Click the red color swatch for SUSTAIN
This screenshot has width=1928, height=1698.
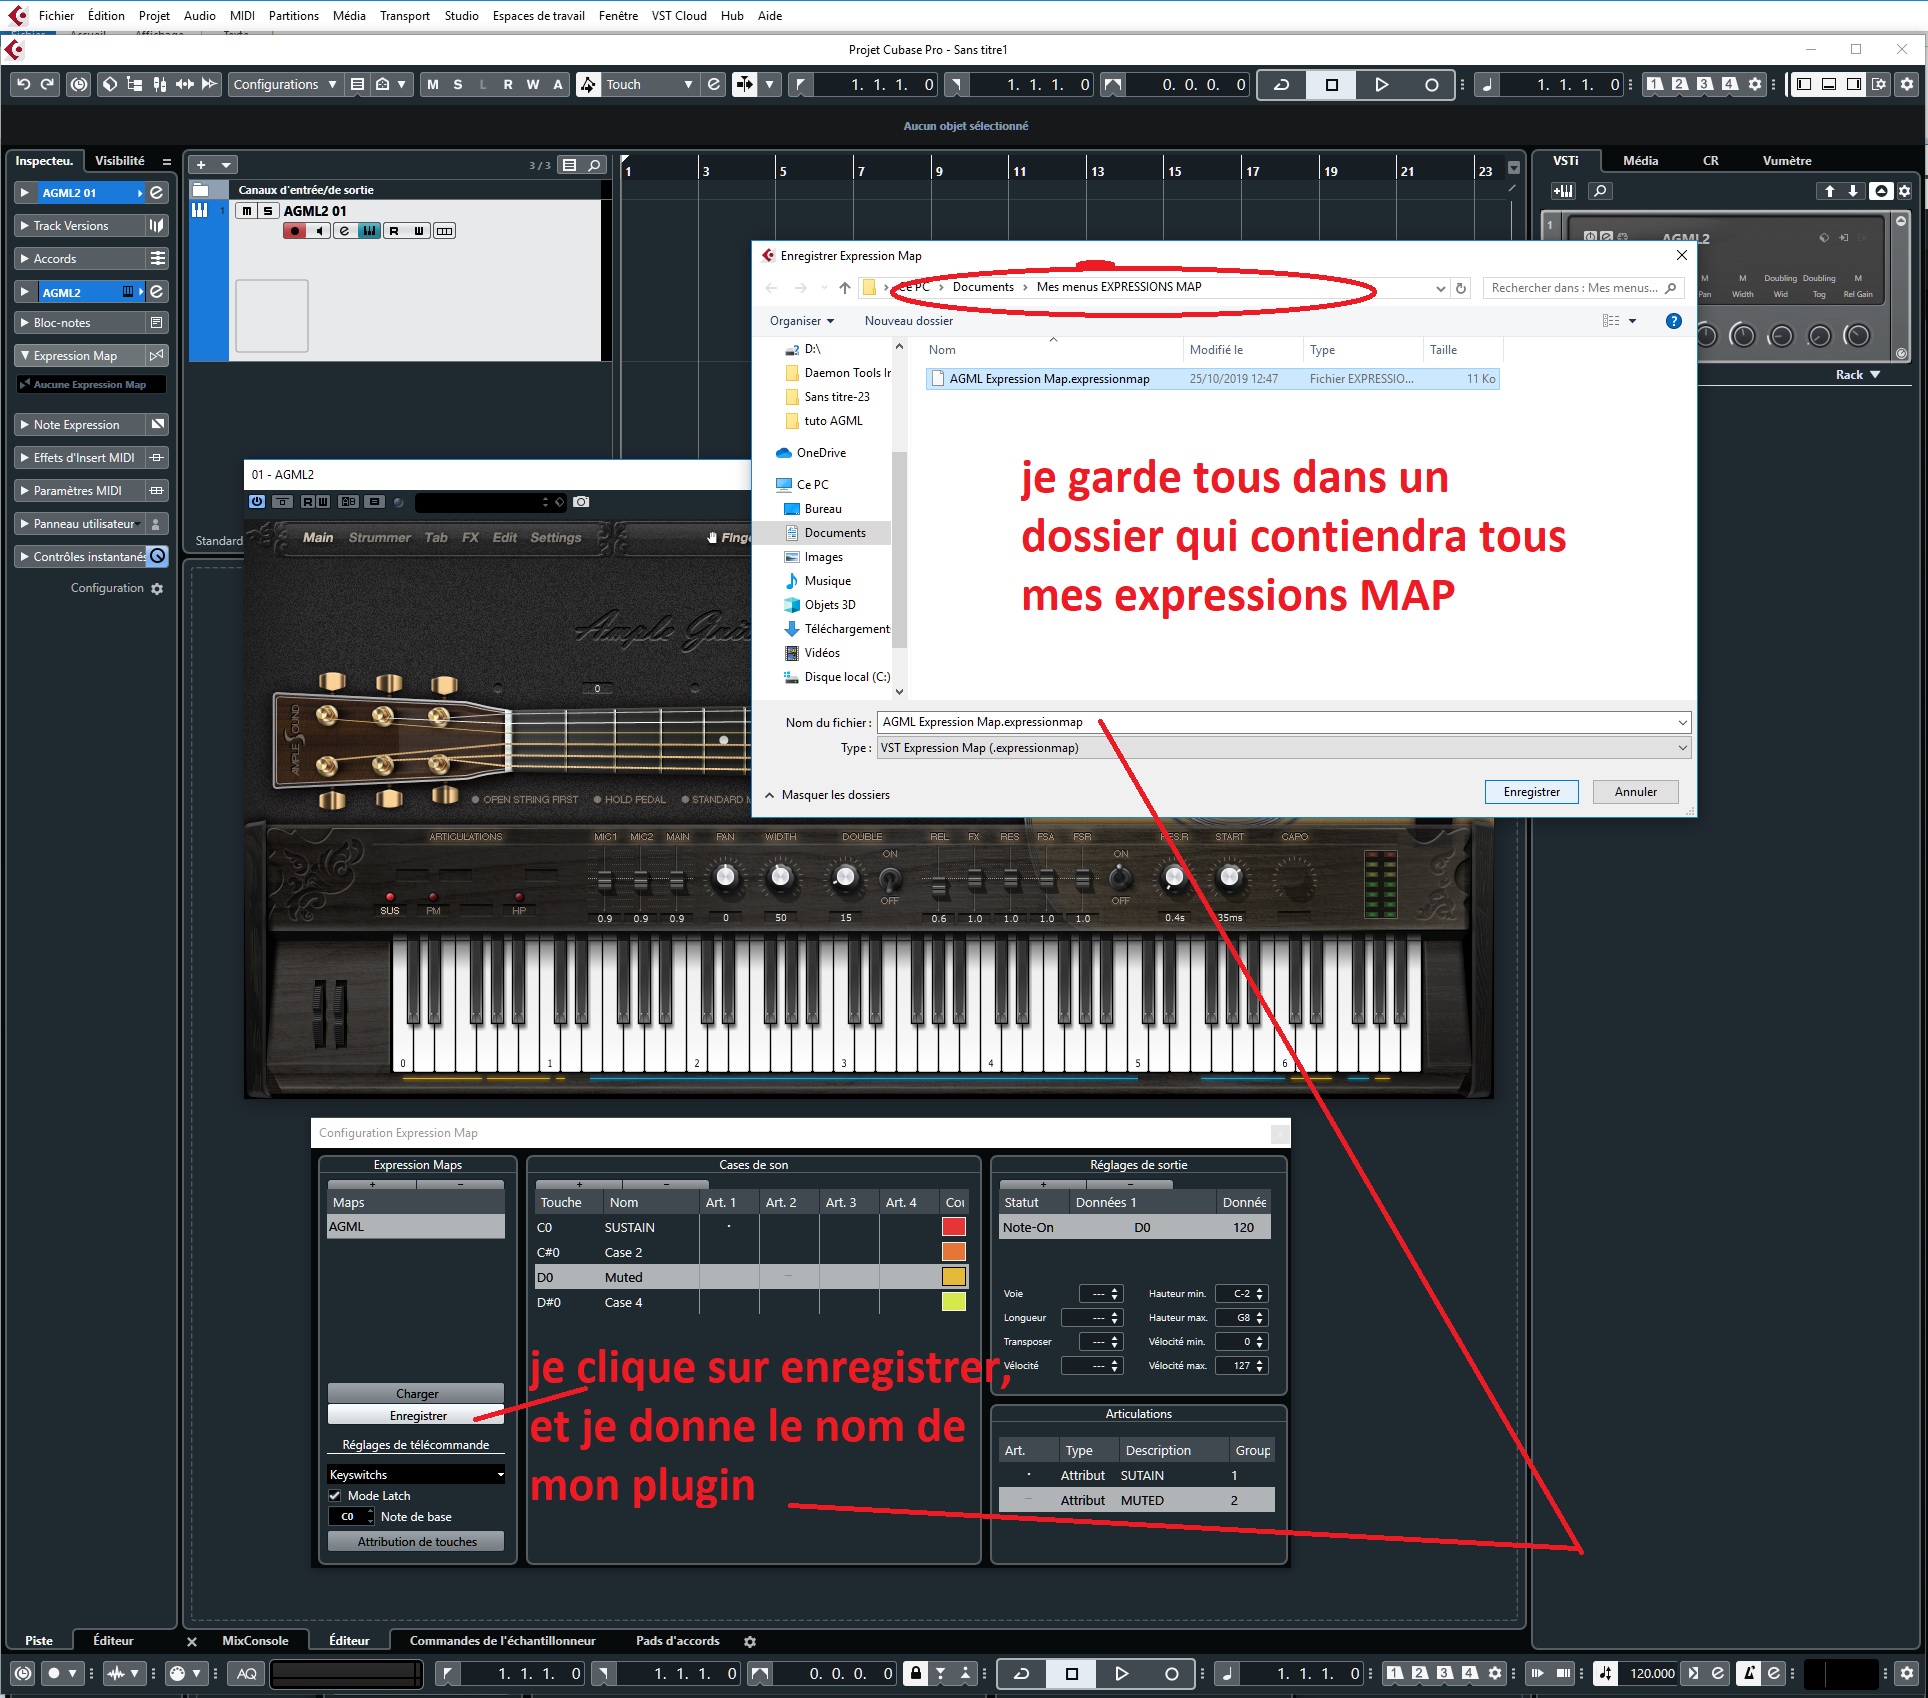click(x=953, y=1227)
